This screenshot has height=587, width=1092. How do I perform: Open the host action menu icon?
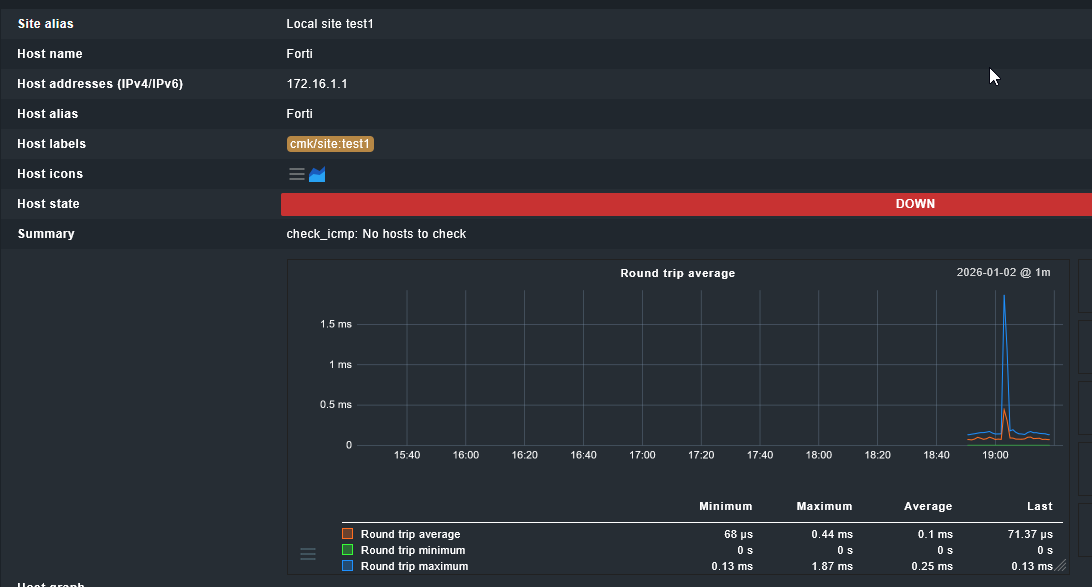pyautogui.click(x=296, y=174)
